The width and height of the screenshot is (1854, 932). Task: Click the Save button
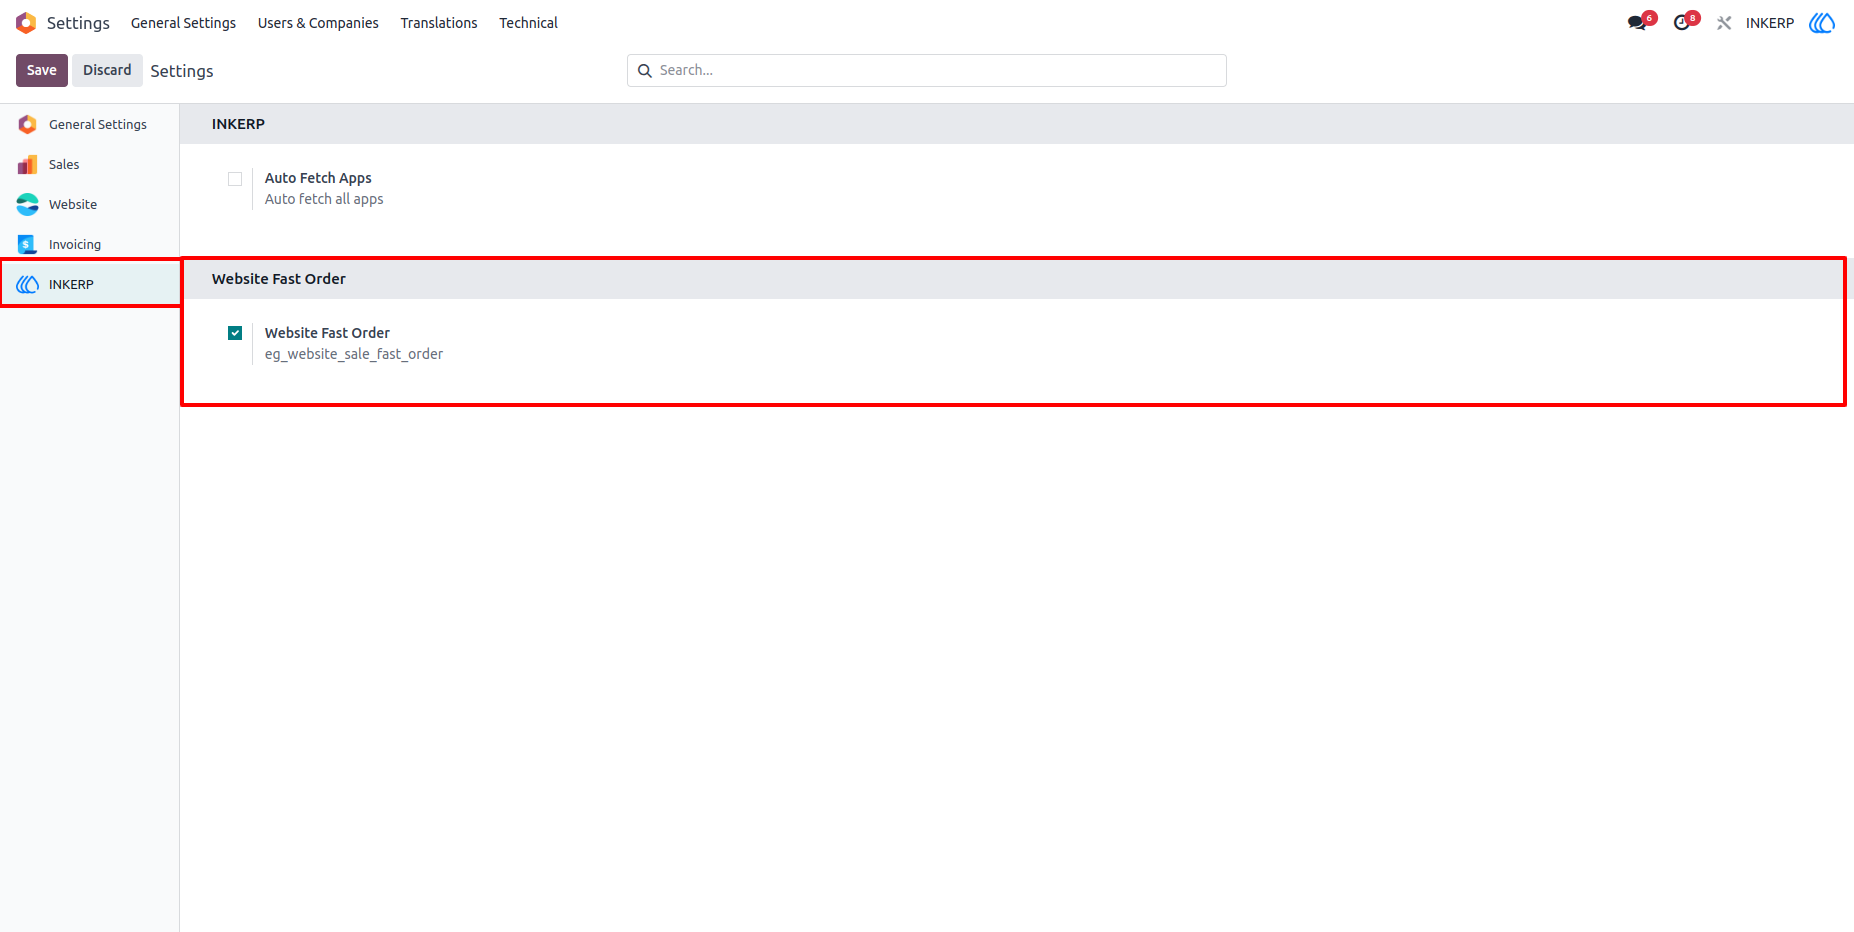(x=42, y=70)
